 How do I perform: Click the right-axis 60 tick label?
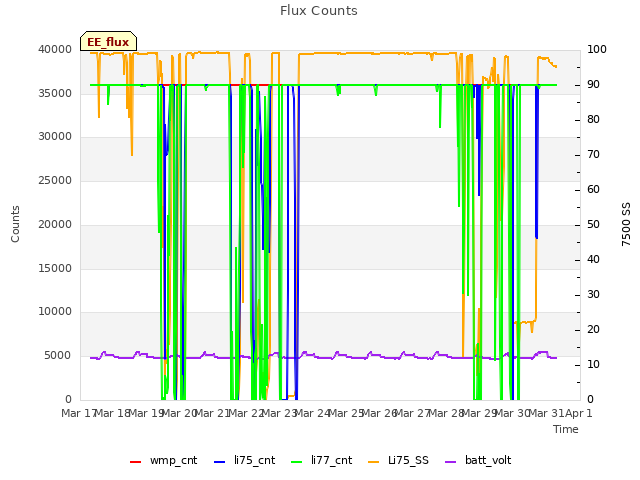click(x=593, y=190)
